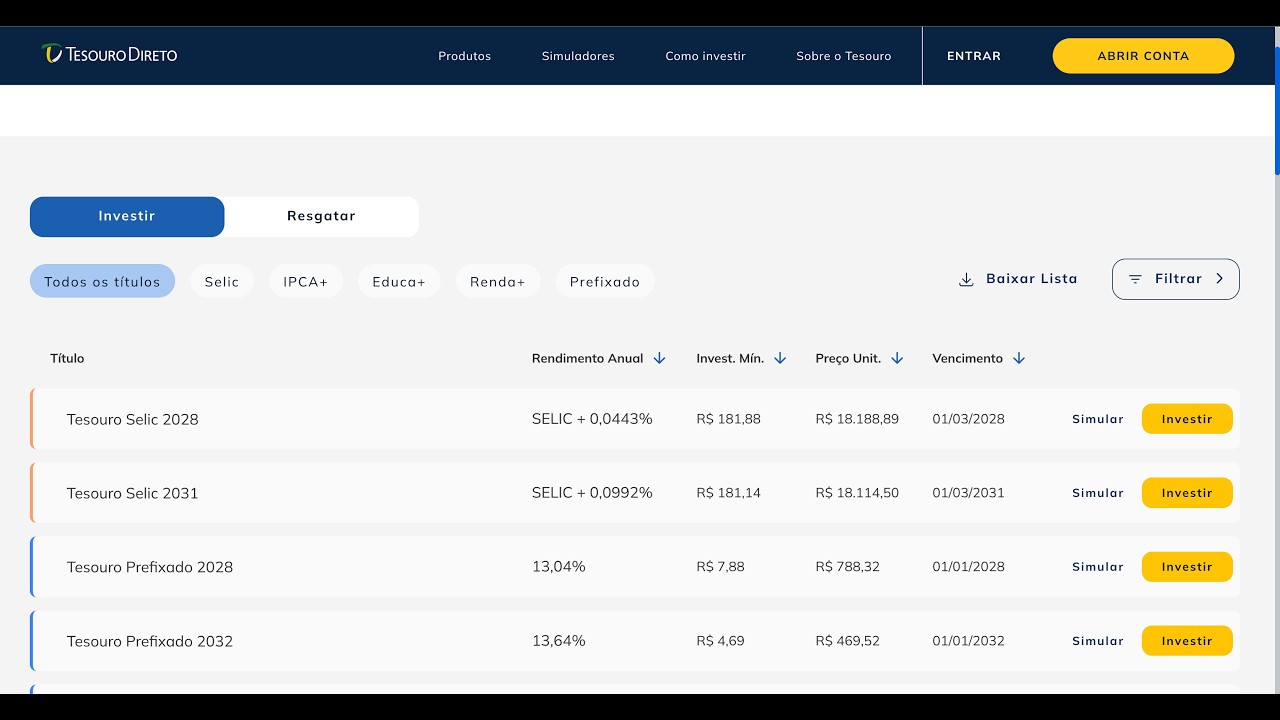This screenshot has height=720, width=1280.
Task: Click the 01/03/2028 maturity date
Action: coord(969,419)
